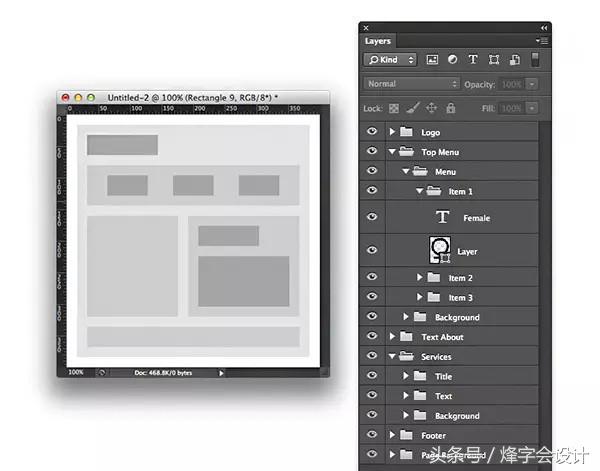600x471 pixels.
Task: Click the Opacity percentage field
Action: pos(512,84)
